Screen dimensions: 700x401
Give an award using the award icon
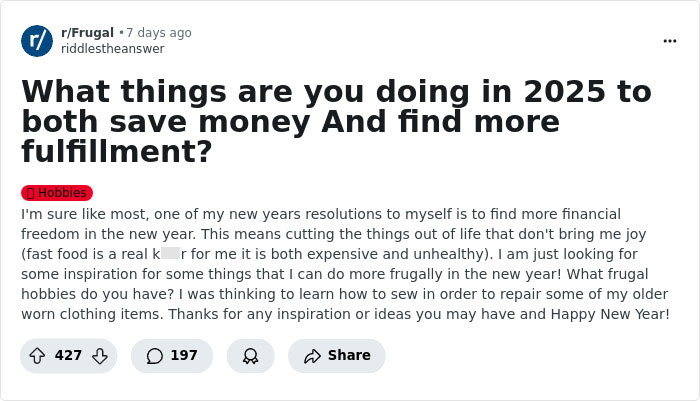pos(250,355)
